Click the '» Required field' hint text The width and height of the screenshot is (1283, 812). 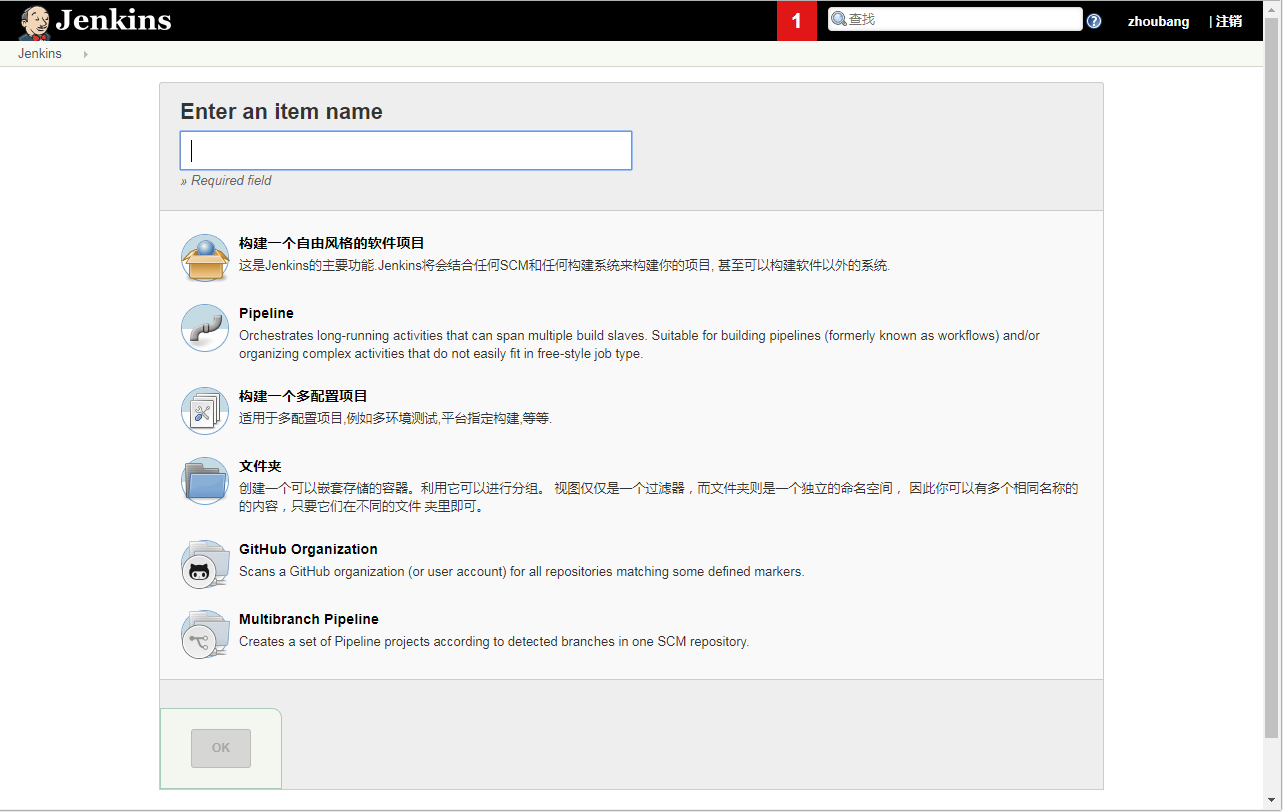pyautogui.click(x=226, y=181)
